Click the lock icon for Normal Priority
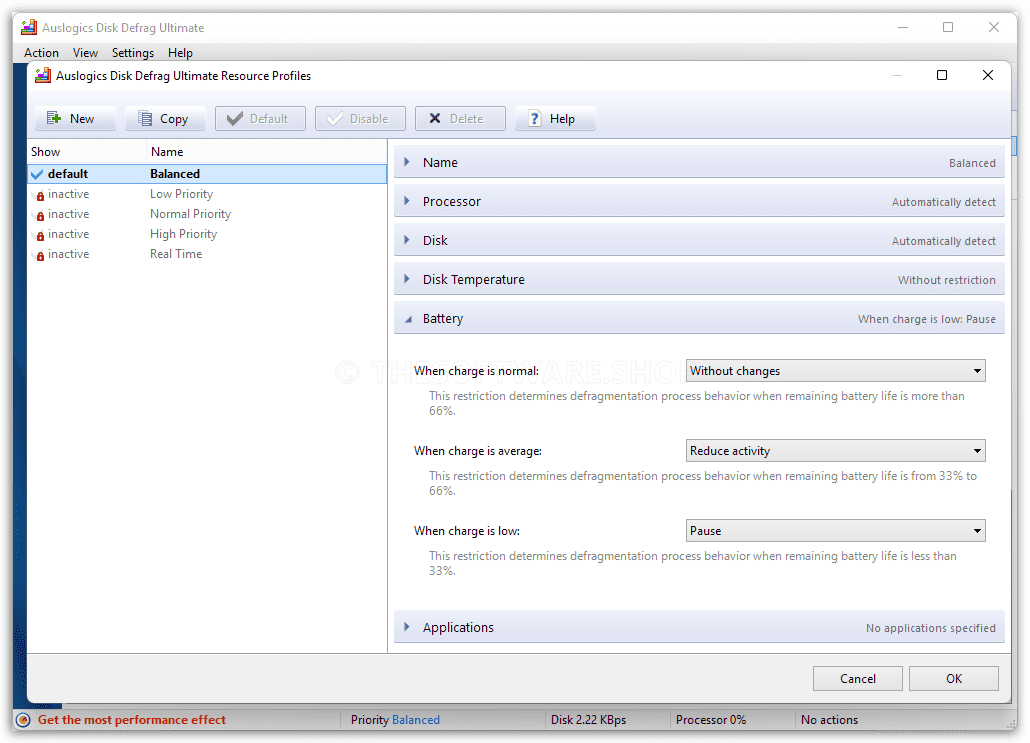Viewport: 1030px width, 743px height. coord(40,215)
